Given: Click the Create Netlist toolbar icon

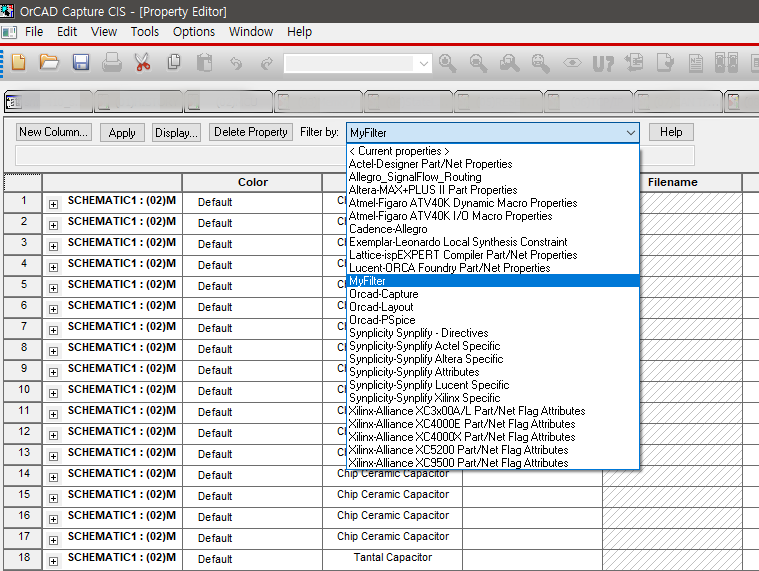Looking at the screenshot, I should [x=696, y=63].
